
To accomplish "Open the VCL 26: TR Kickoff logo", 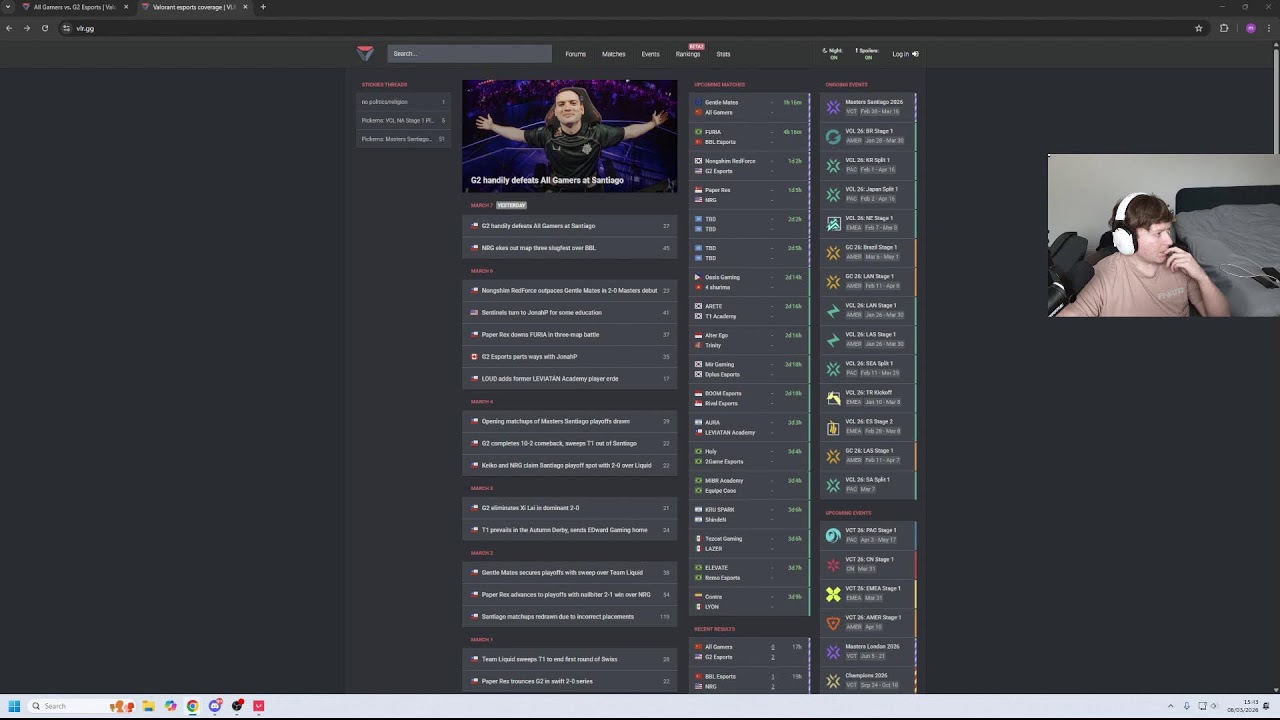I will point(833,398).
